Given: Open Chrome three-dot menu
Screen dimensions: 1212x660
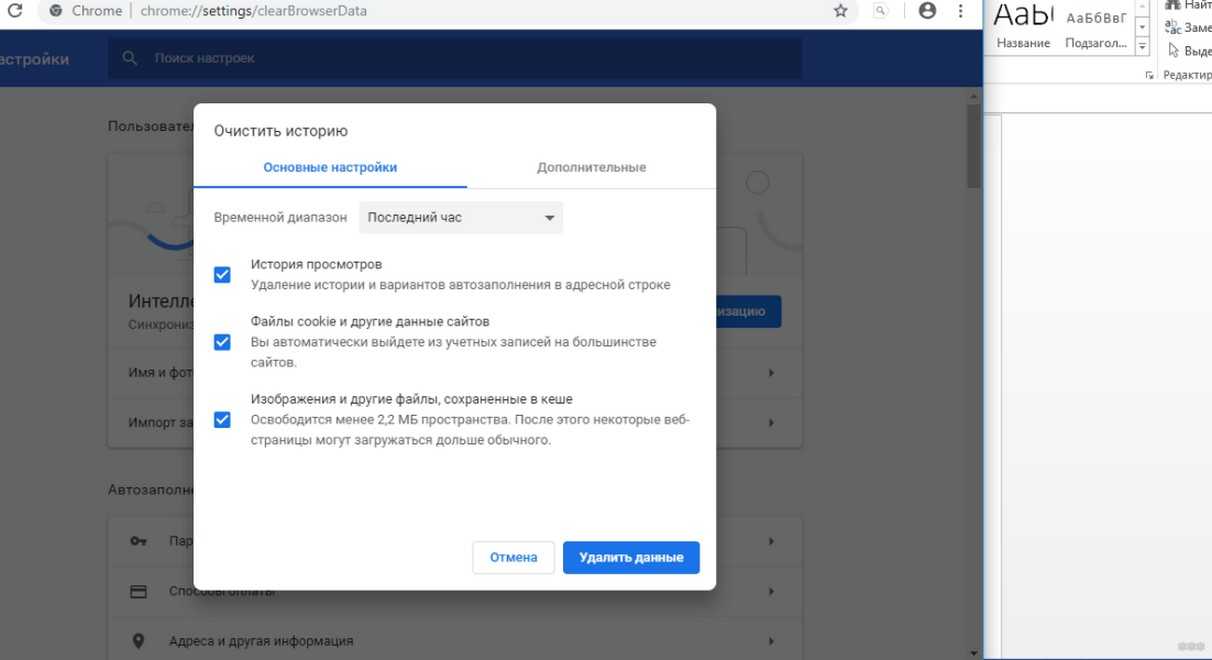Looking at the screenshot, I should click(x=961, y=11).
